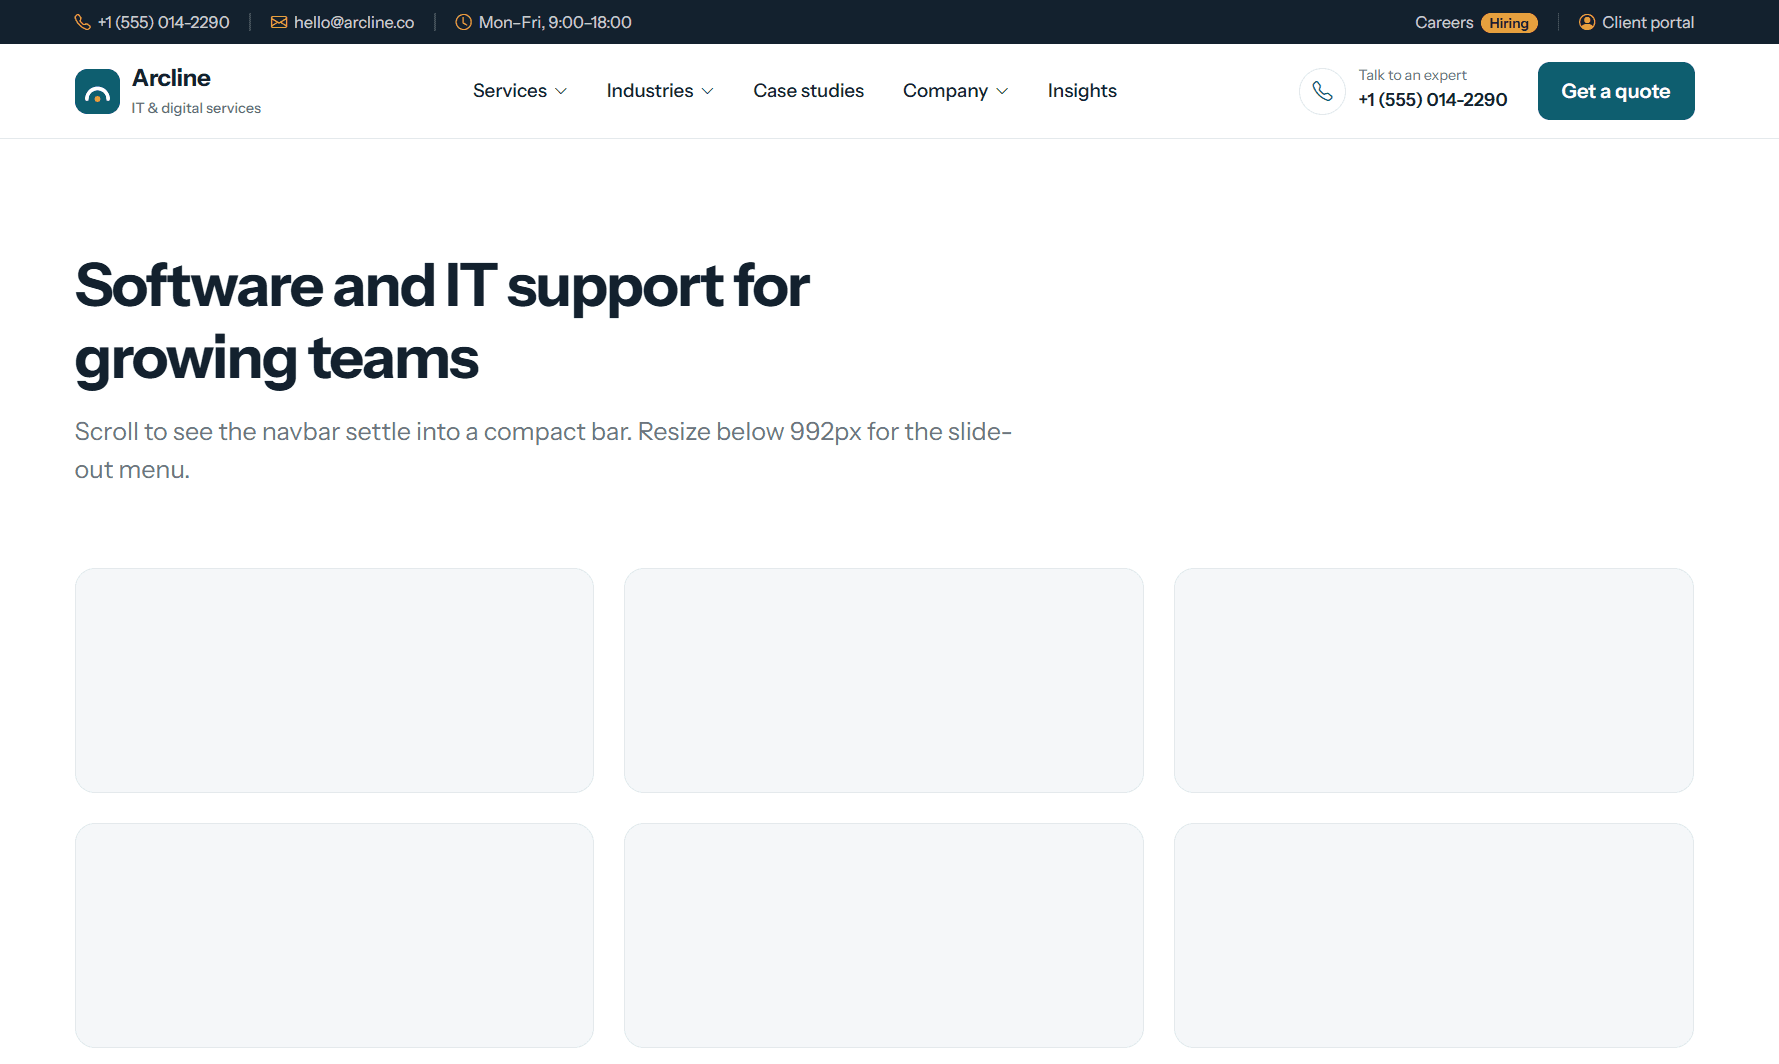Click the 'Talk to an expert' label
This screenshot has height=1064, width=1779.
point(1412,75)
